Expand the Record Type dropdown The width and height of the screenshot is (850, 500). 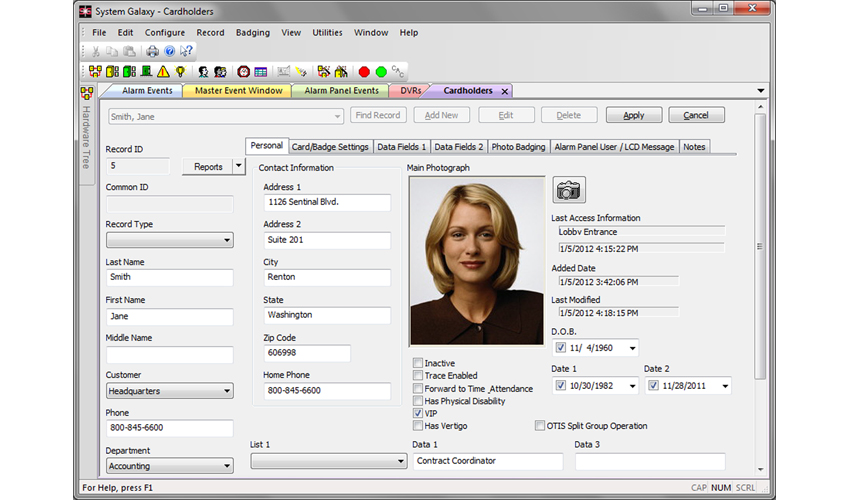coord(169,240)
